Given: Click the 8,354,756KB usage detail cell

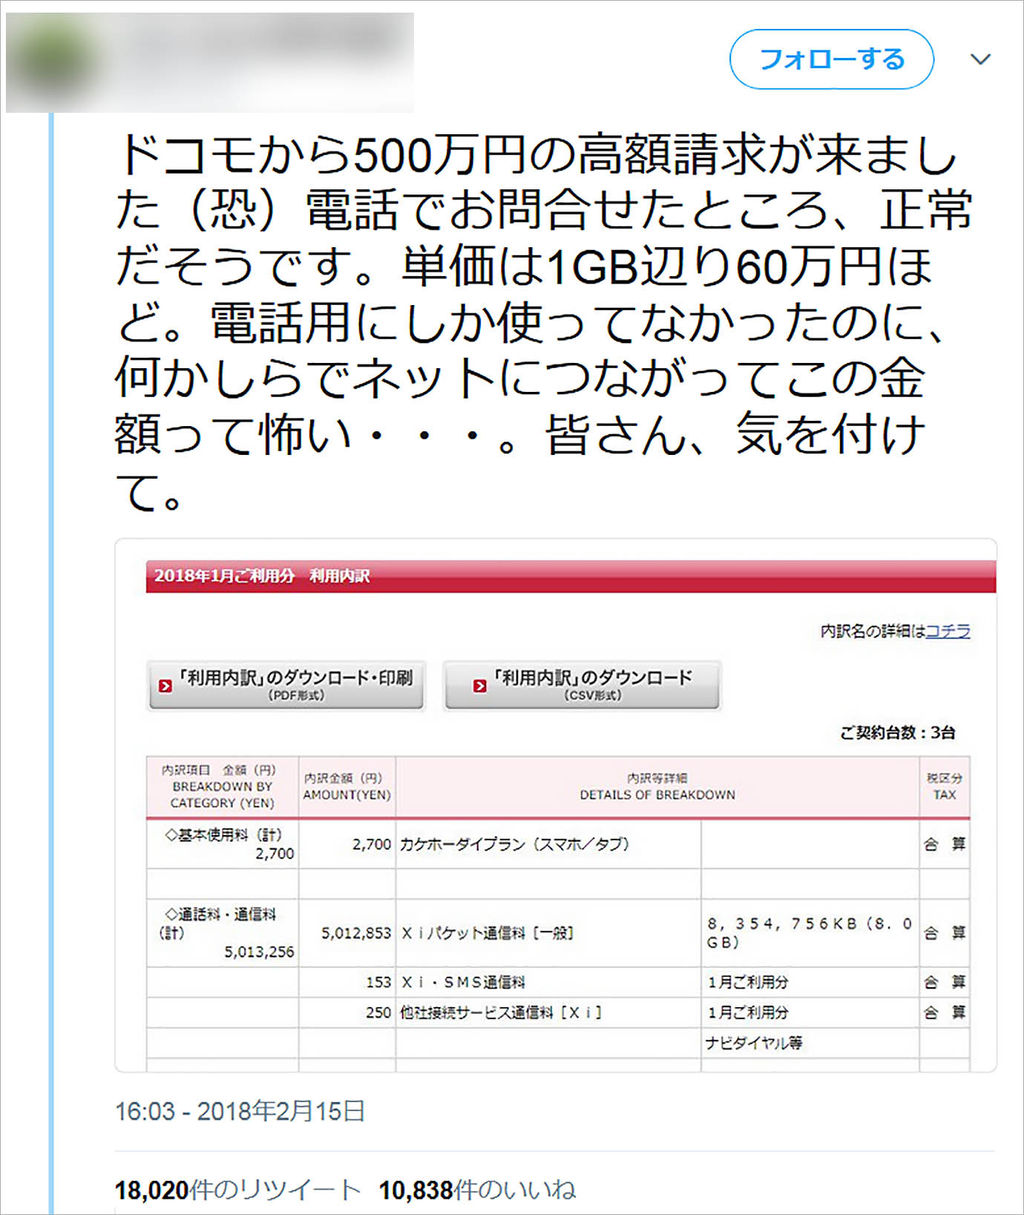Looking at the screenshot, I should 810,933.
